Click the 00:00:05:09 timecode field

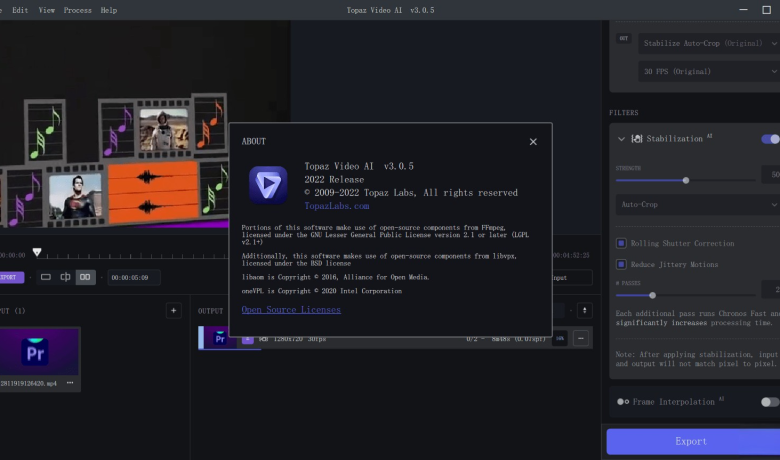pyautogui.click(x=133, y=277)
